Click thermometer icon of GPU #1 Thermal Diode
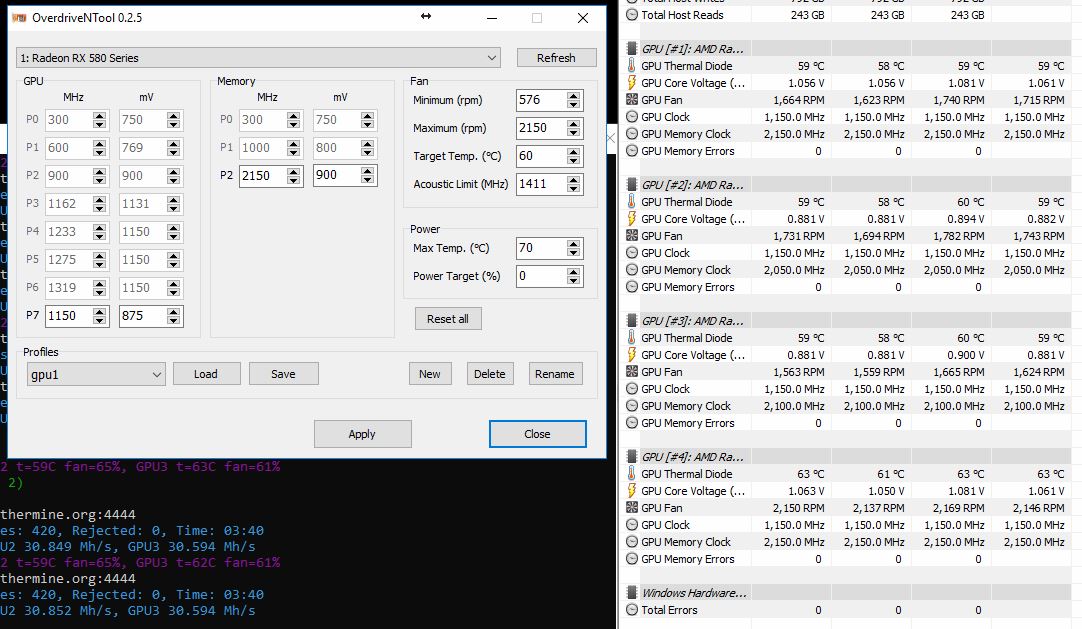The image size is (1082, 629). coord(631,66)
